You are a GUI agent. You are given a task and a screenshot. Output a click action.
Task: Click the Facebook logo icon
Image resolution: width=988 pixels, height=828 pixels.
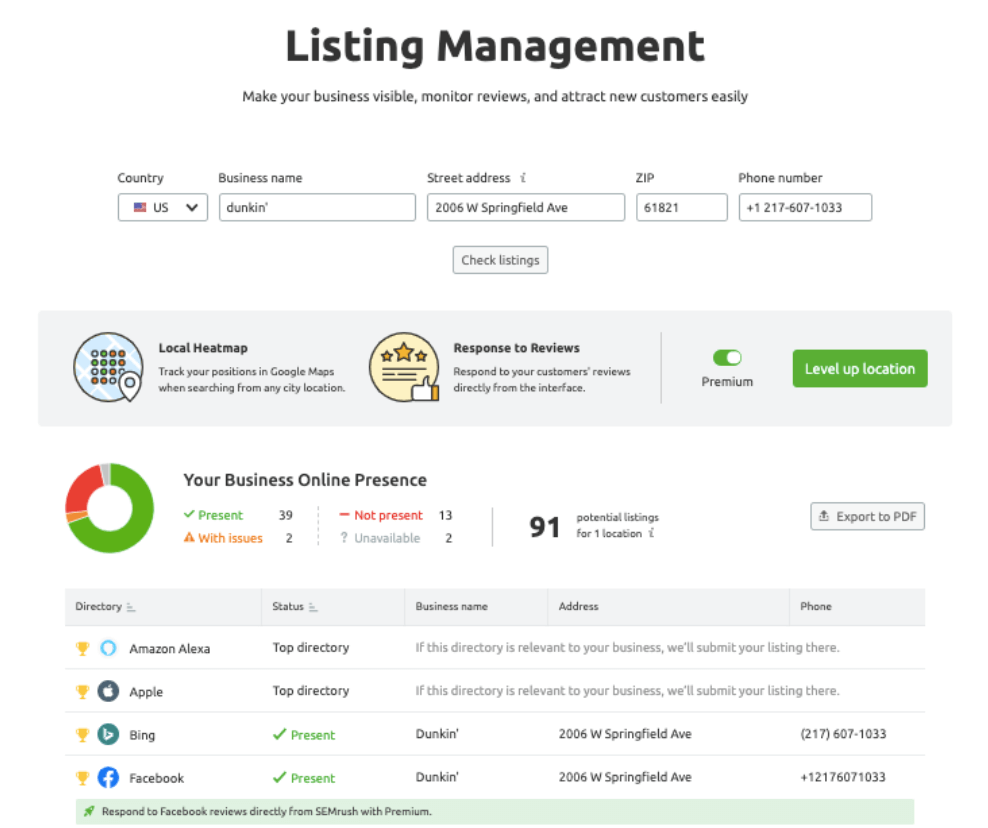[x=108, y=778]
